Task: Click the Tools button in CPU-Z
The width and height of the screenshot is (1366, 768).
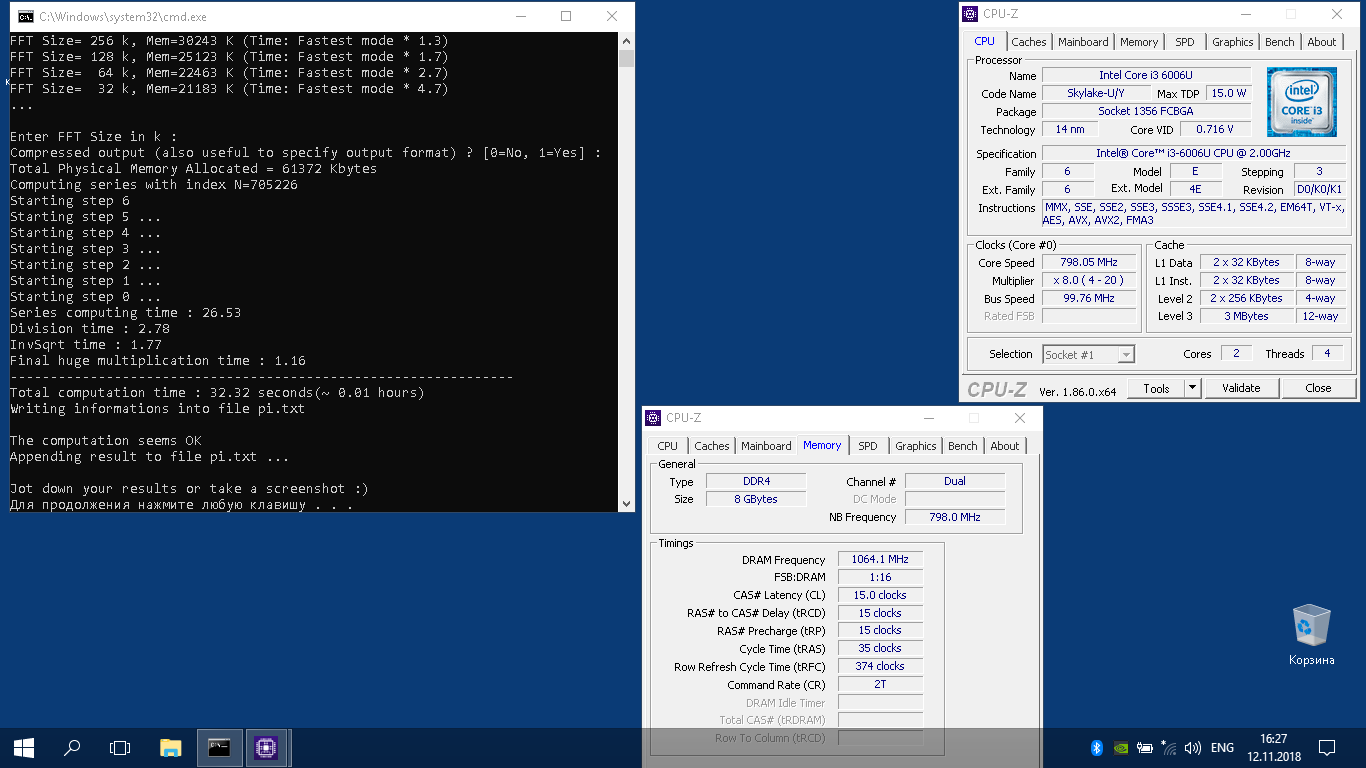Action: tap(1156, 388)
